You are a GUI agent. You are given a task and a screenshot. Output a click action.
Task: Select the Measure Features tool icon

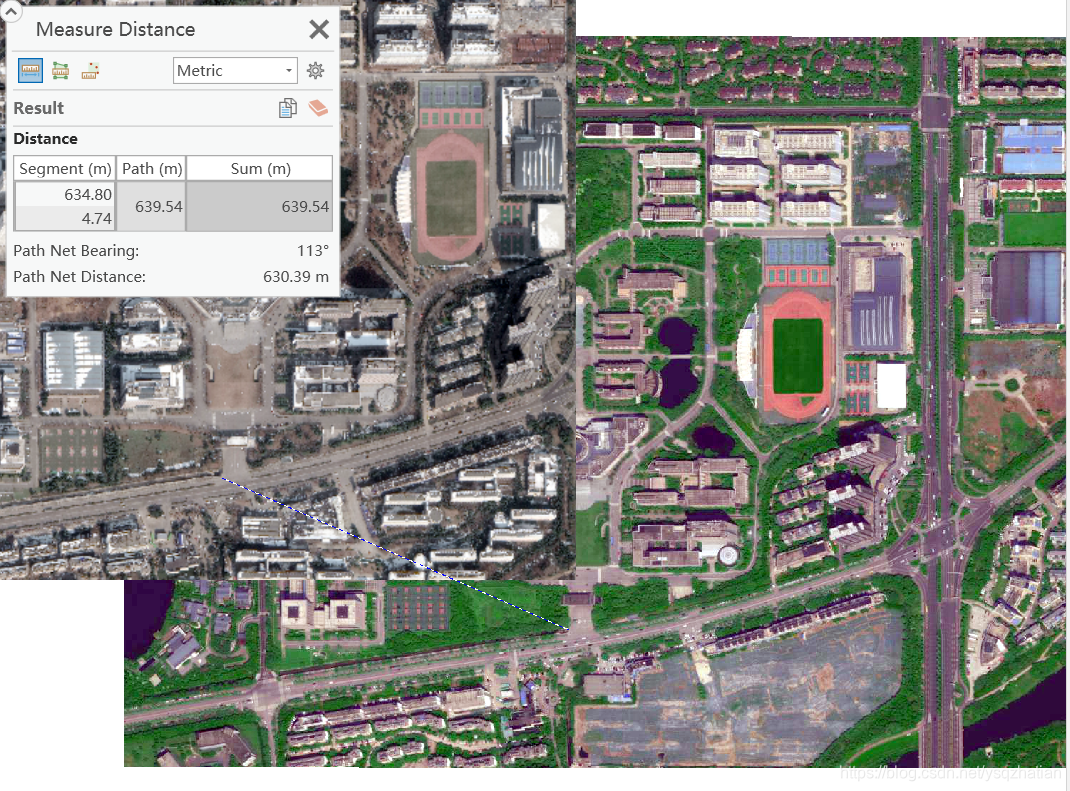pyautogui.click(x=60, y=70)
